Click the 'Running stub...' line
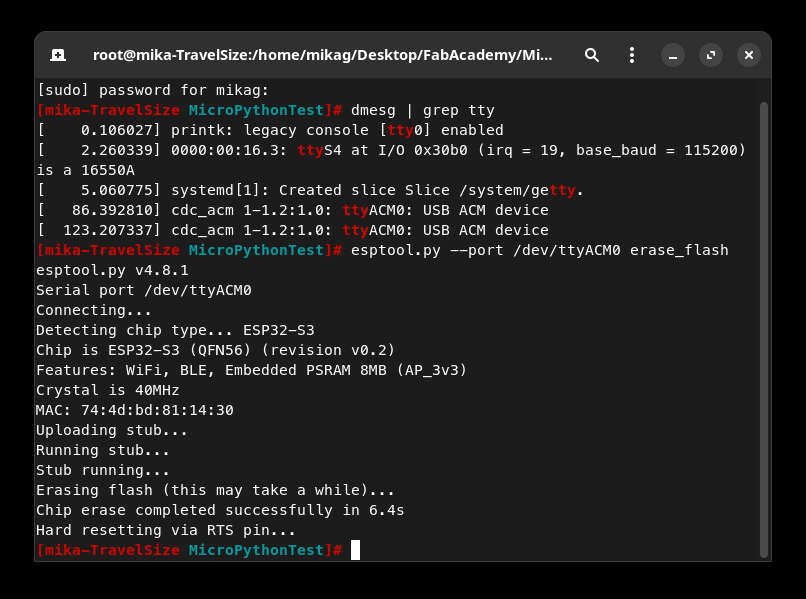This screenshot has height=599, width=806. (103, 450)
